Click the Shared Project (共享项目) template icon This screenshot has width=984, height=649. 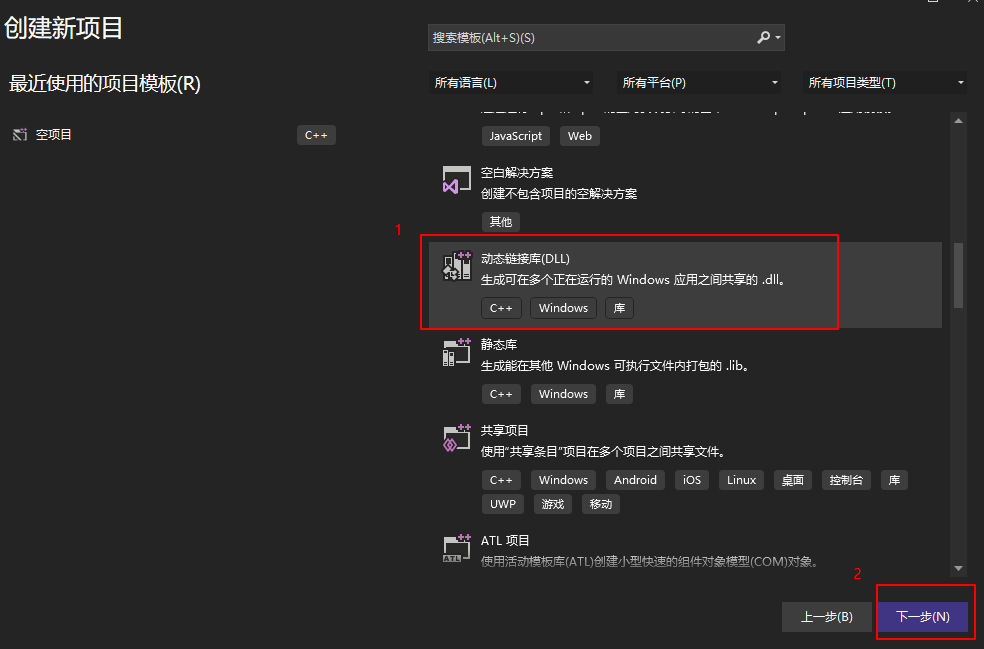point(456,438)
